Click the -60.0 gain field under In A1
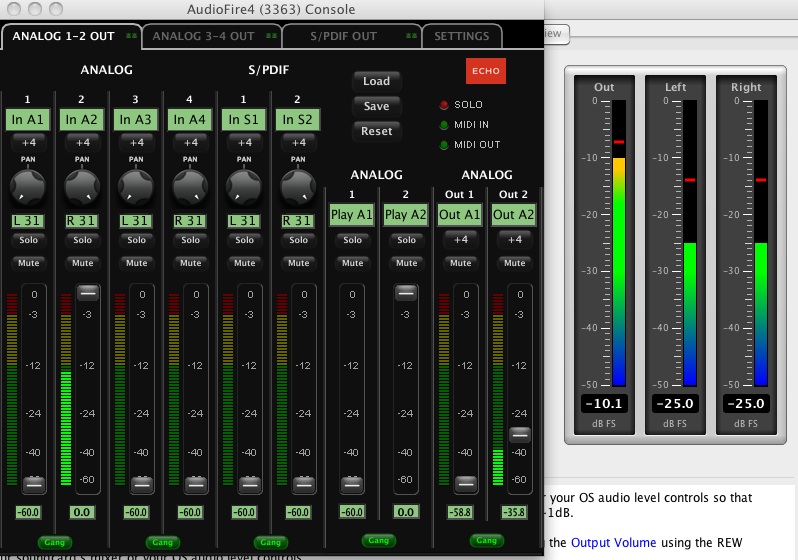The height and width of the screenshot is (560, 798). tap(28, 512)
